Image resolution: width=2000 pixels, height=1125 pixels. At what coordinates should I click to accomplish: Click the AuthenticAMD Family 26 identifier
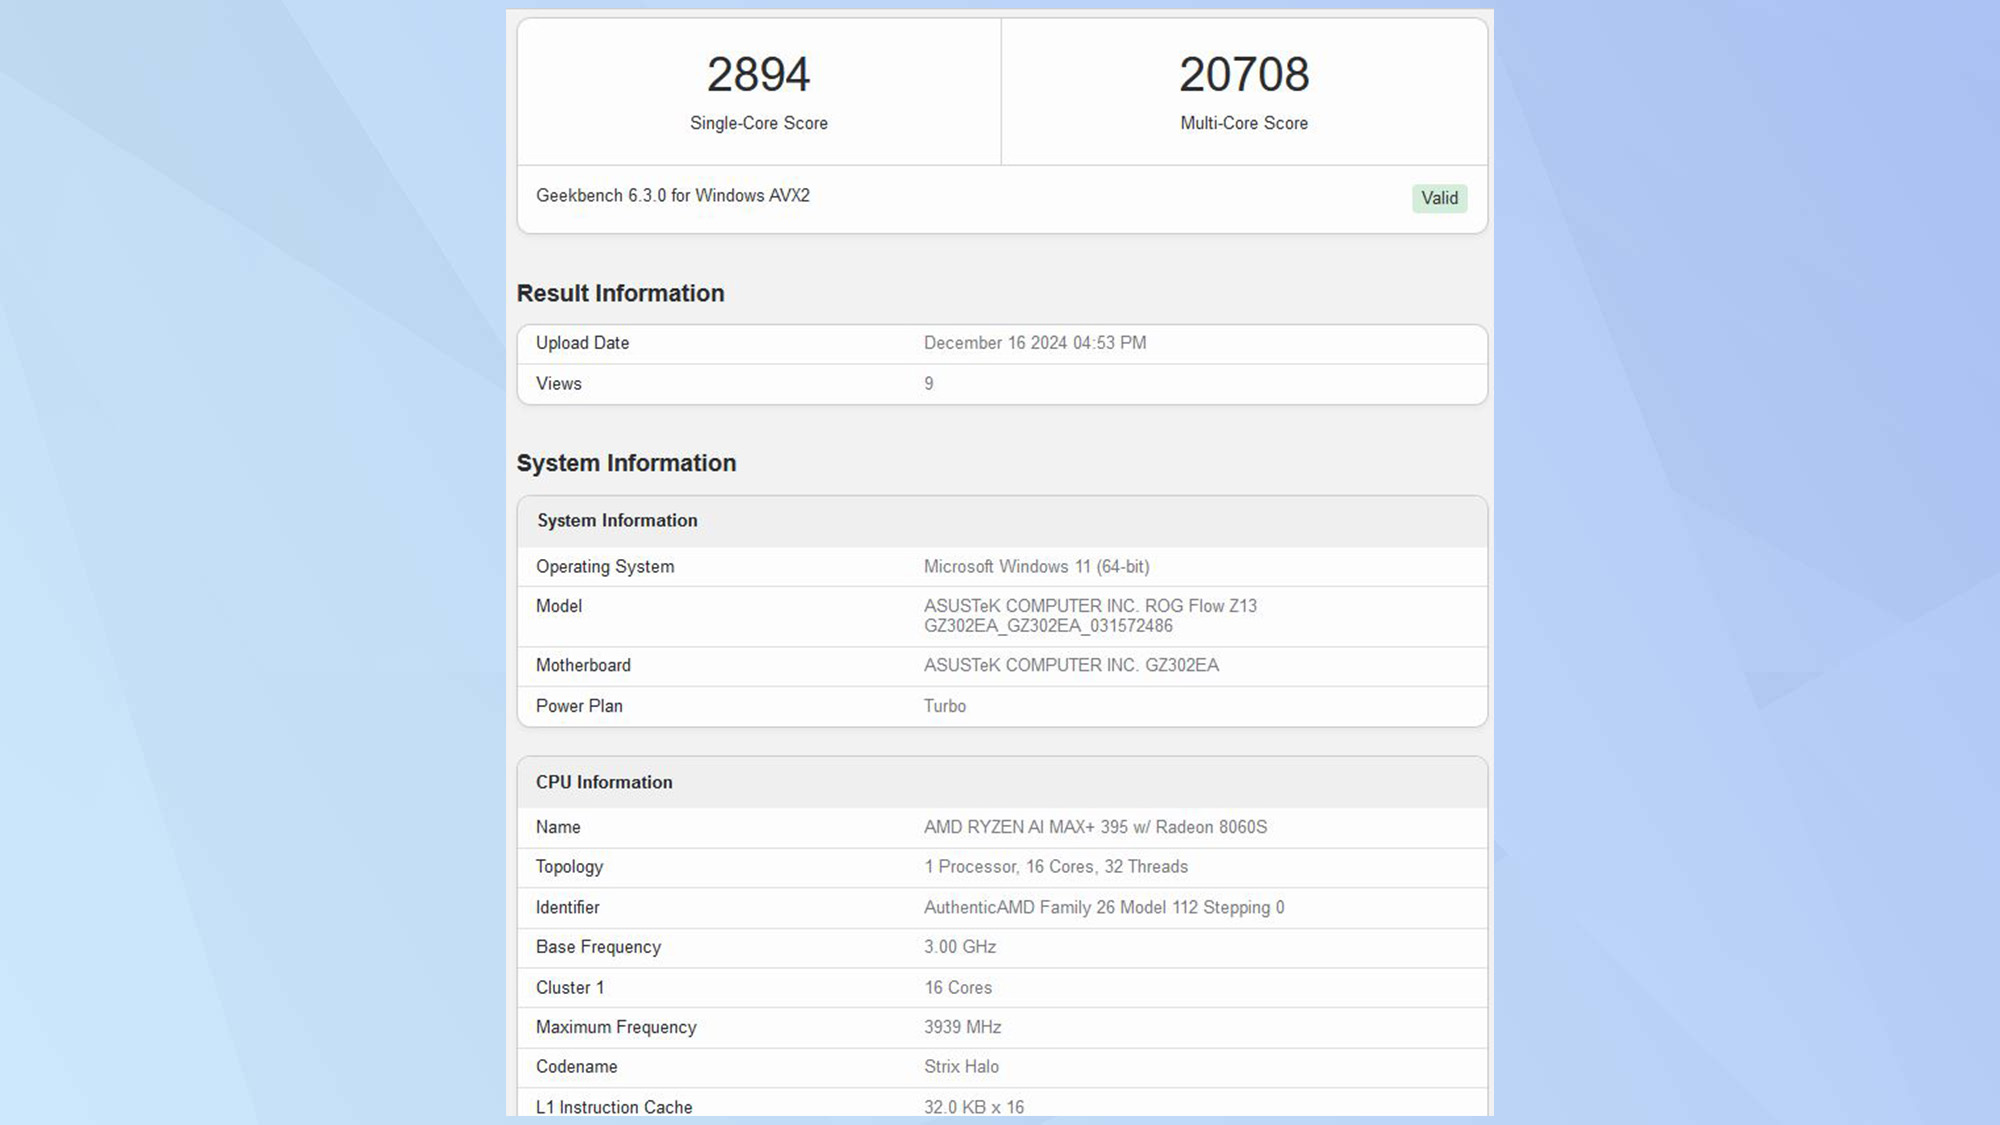point(1103,907)
